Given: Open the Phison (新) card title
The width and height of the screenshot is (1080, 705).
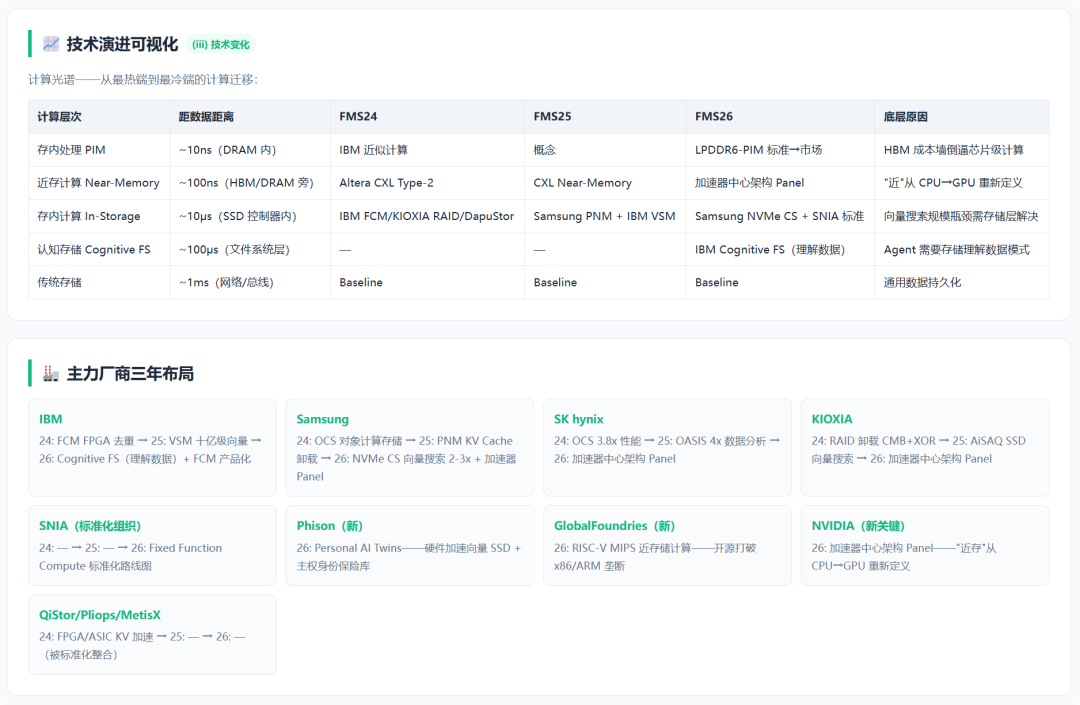Looking at the screenshot, I should tap(329, 525).
